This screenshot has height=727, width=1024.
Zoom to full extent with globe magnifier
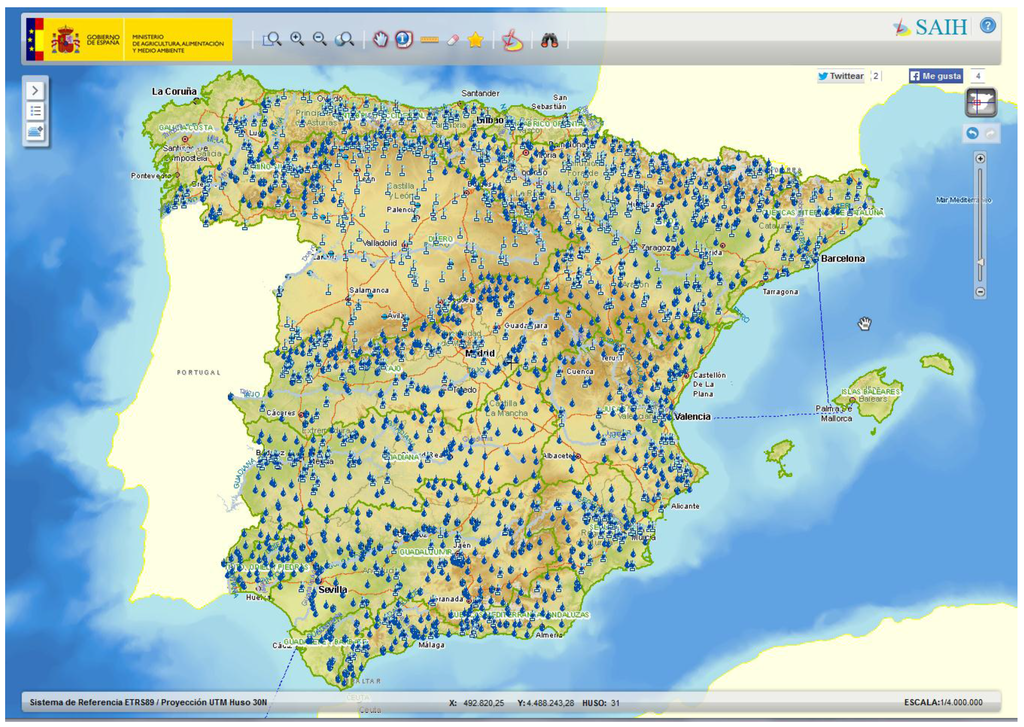tap(345, 39)
